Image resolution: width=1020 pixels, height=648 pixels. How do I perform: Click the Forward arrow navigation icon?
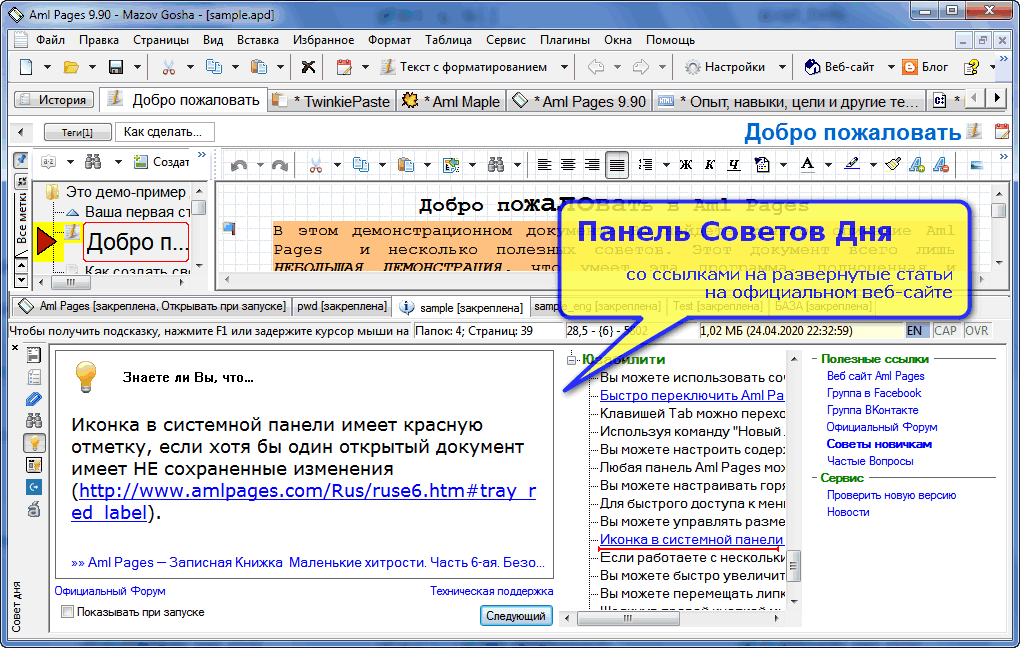[641, 67]
